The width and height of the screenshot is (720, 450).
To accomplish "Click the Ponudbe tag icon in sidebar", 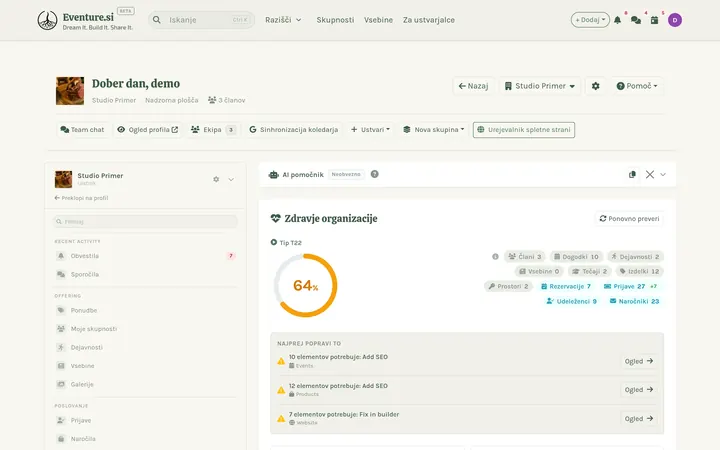I will pyautogui.click(x=61, y=310).
